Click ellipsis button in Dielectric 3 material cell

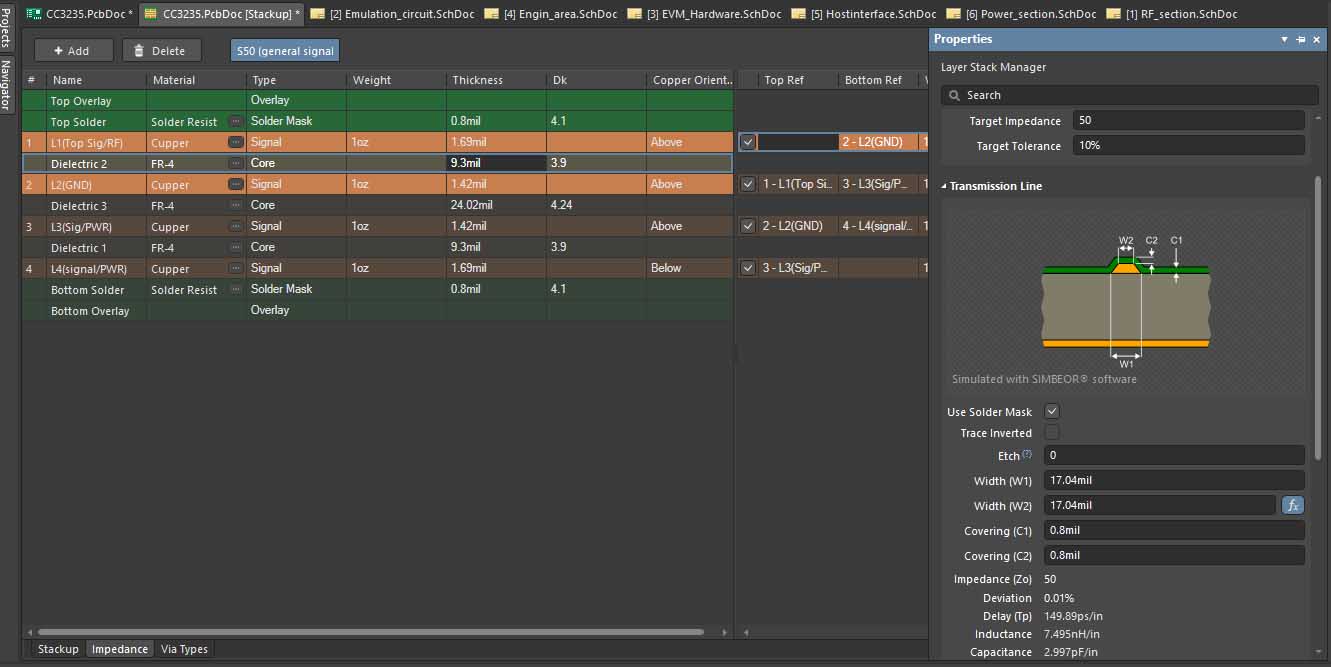pos(236,205)
